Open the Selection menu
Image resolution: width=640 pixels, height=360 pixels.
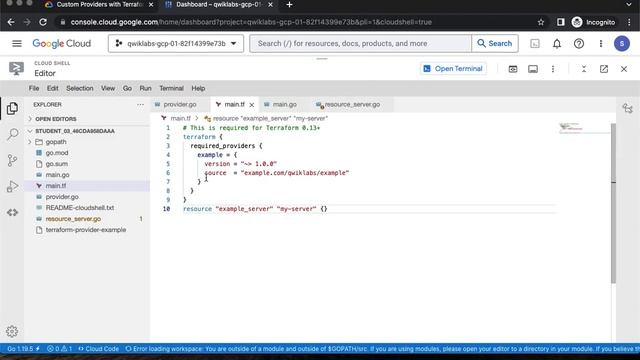pos(80,88)
